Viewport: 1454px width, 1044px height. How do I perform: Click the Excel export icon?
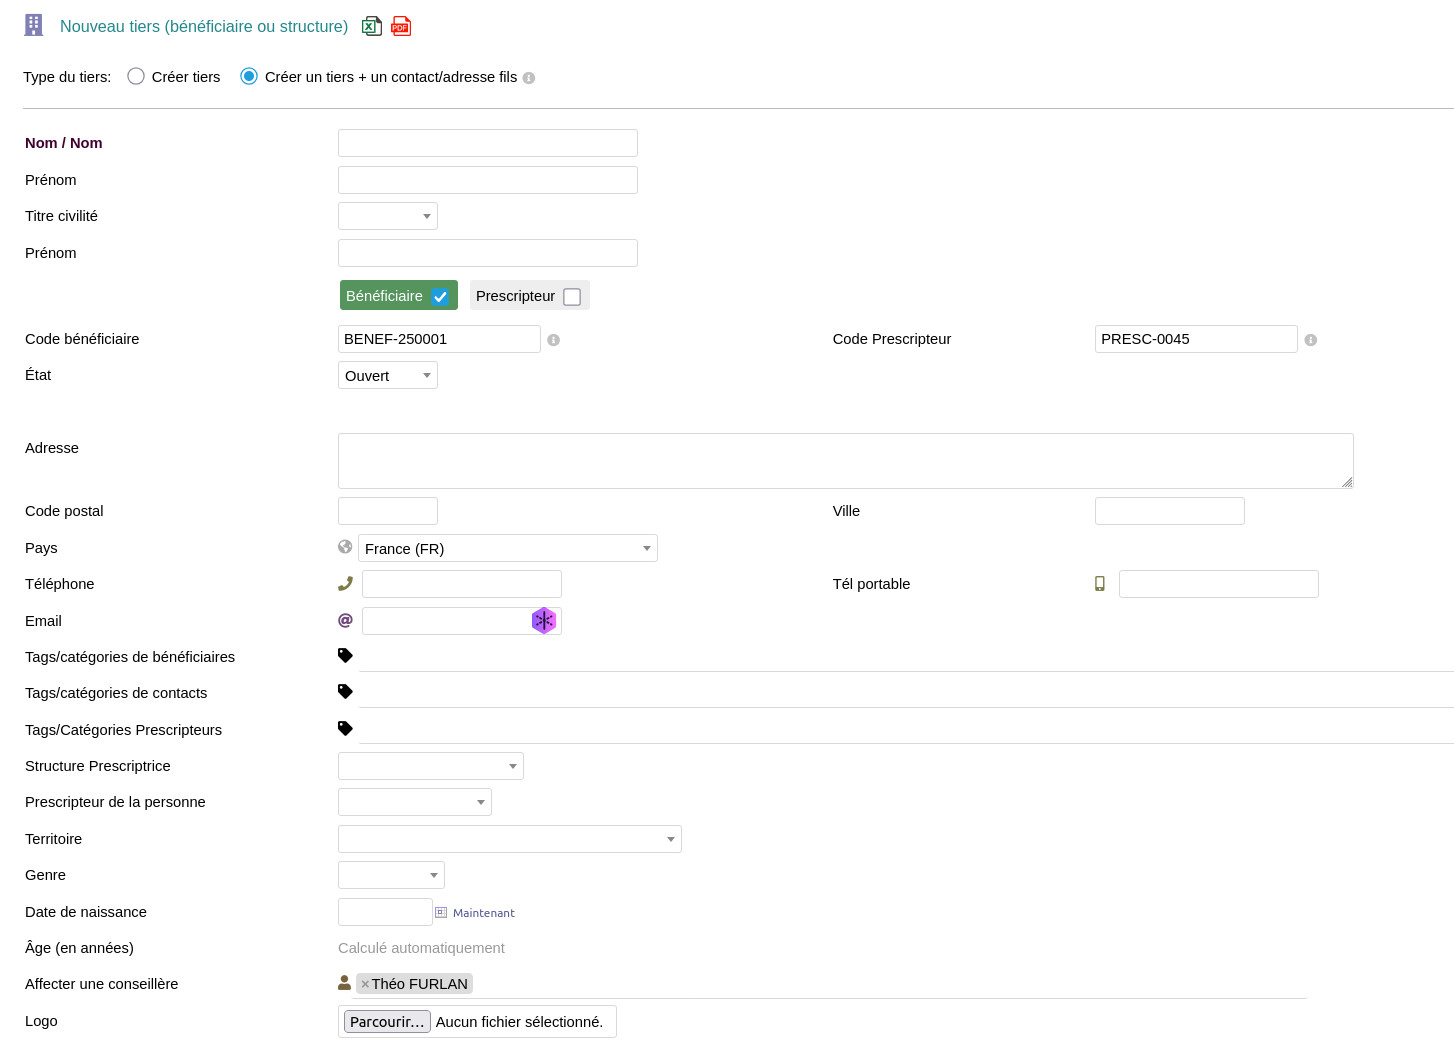tap(371, 26)
